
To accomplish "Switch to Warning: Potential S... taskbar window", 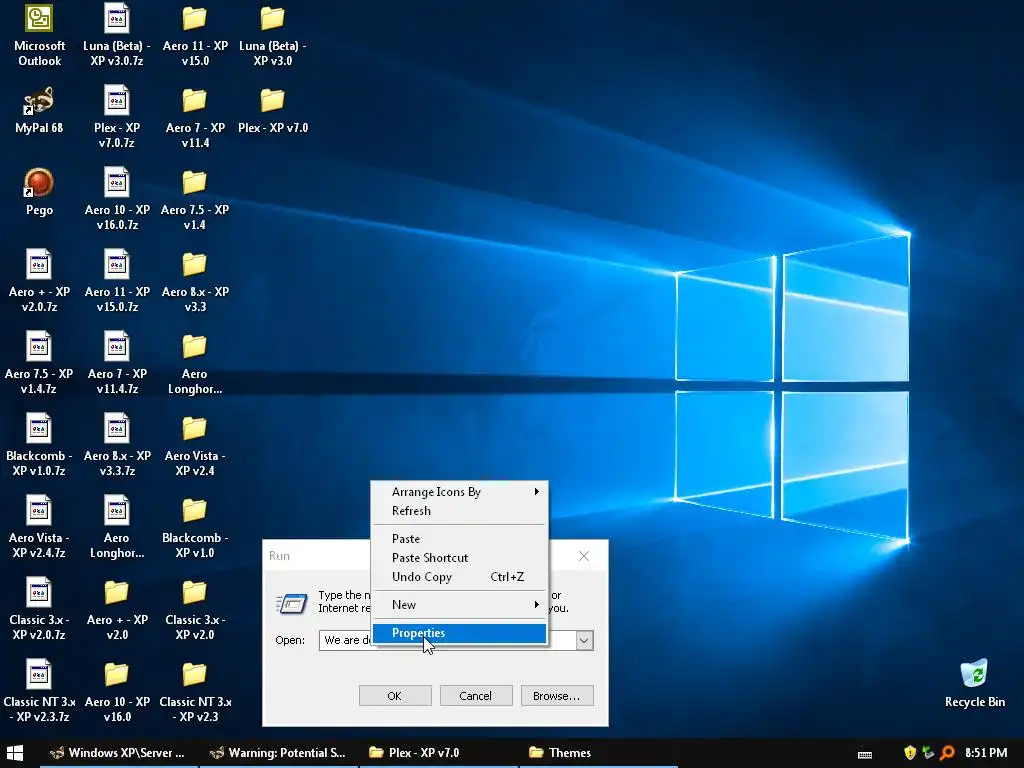I will 279,753.
